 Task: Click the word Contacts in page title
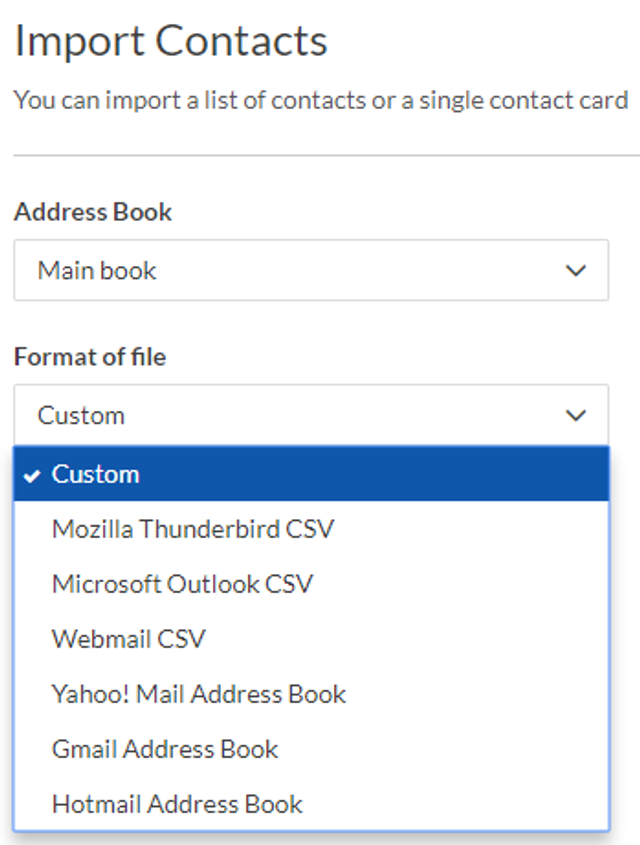tap(241, 41)
